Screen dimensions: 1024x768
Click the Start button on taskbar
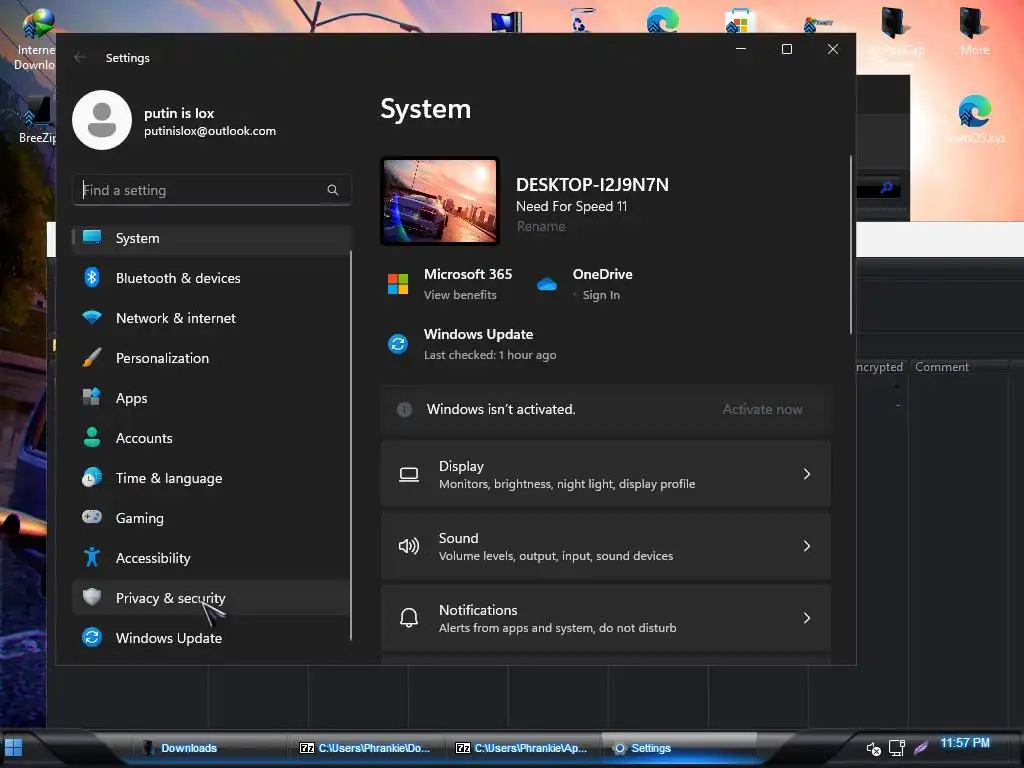(x=13, y=747)
